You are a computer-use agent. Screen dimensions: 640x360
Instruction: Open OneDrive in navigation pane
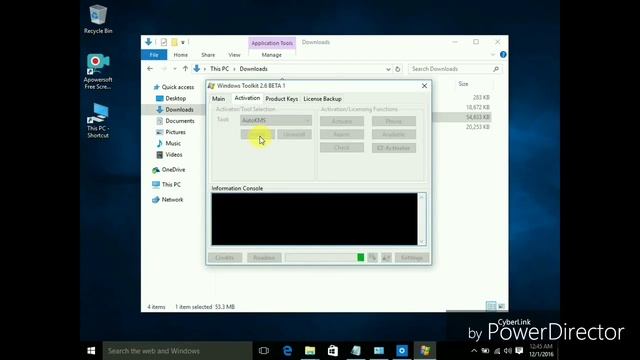pos(169,170)
